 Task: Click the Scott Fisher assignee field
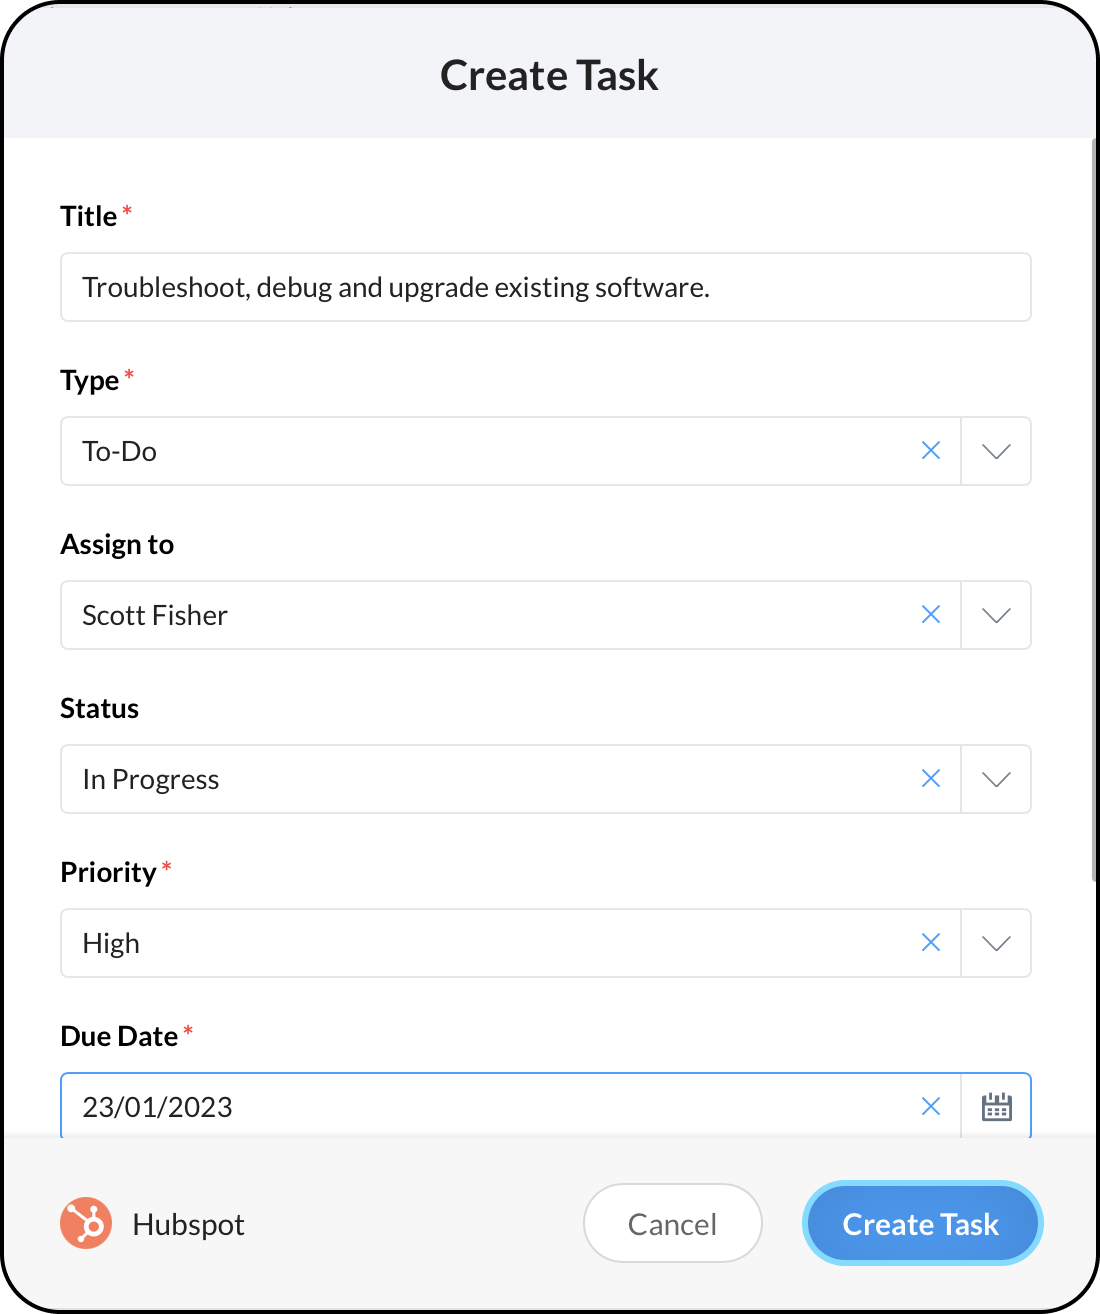point(480,615)
